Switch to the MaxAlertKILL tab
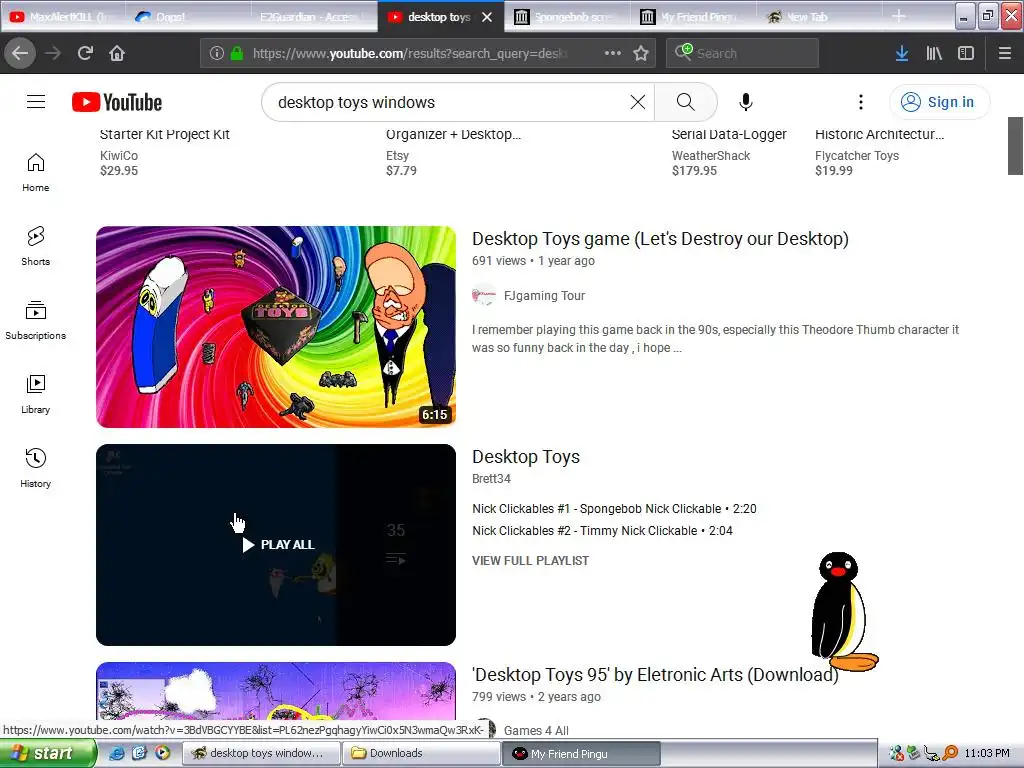 pyautogui.click(x=63, y=17)
